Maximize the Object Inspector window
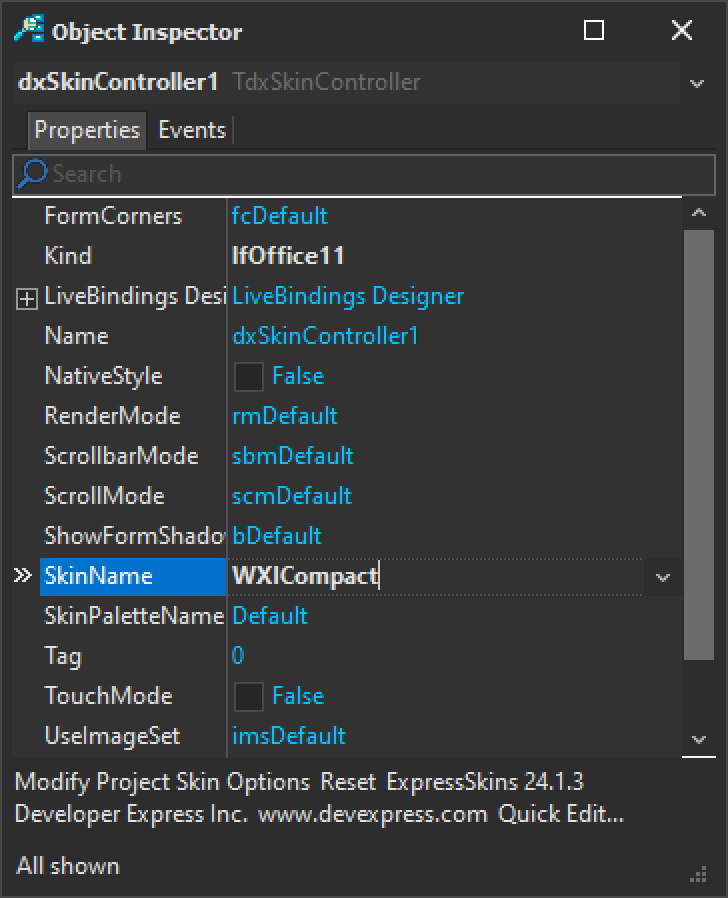Viewport: 728px width, 898px height. pos(594,31)
